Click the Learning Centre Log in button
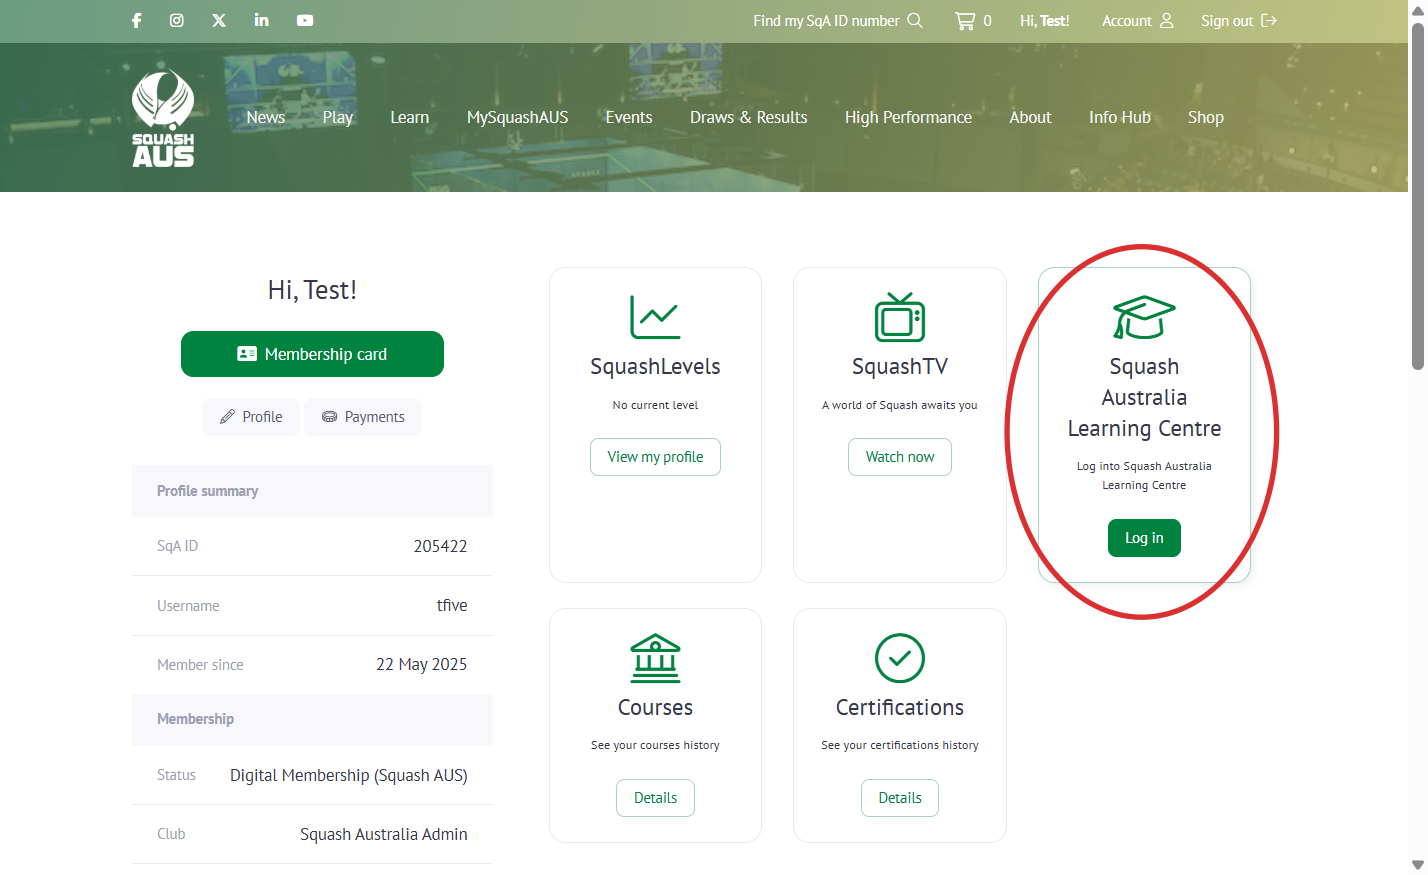The height and width of the screenshot is (875, 1428). point(1144,538)
